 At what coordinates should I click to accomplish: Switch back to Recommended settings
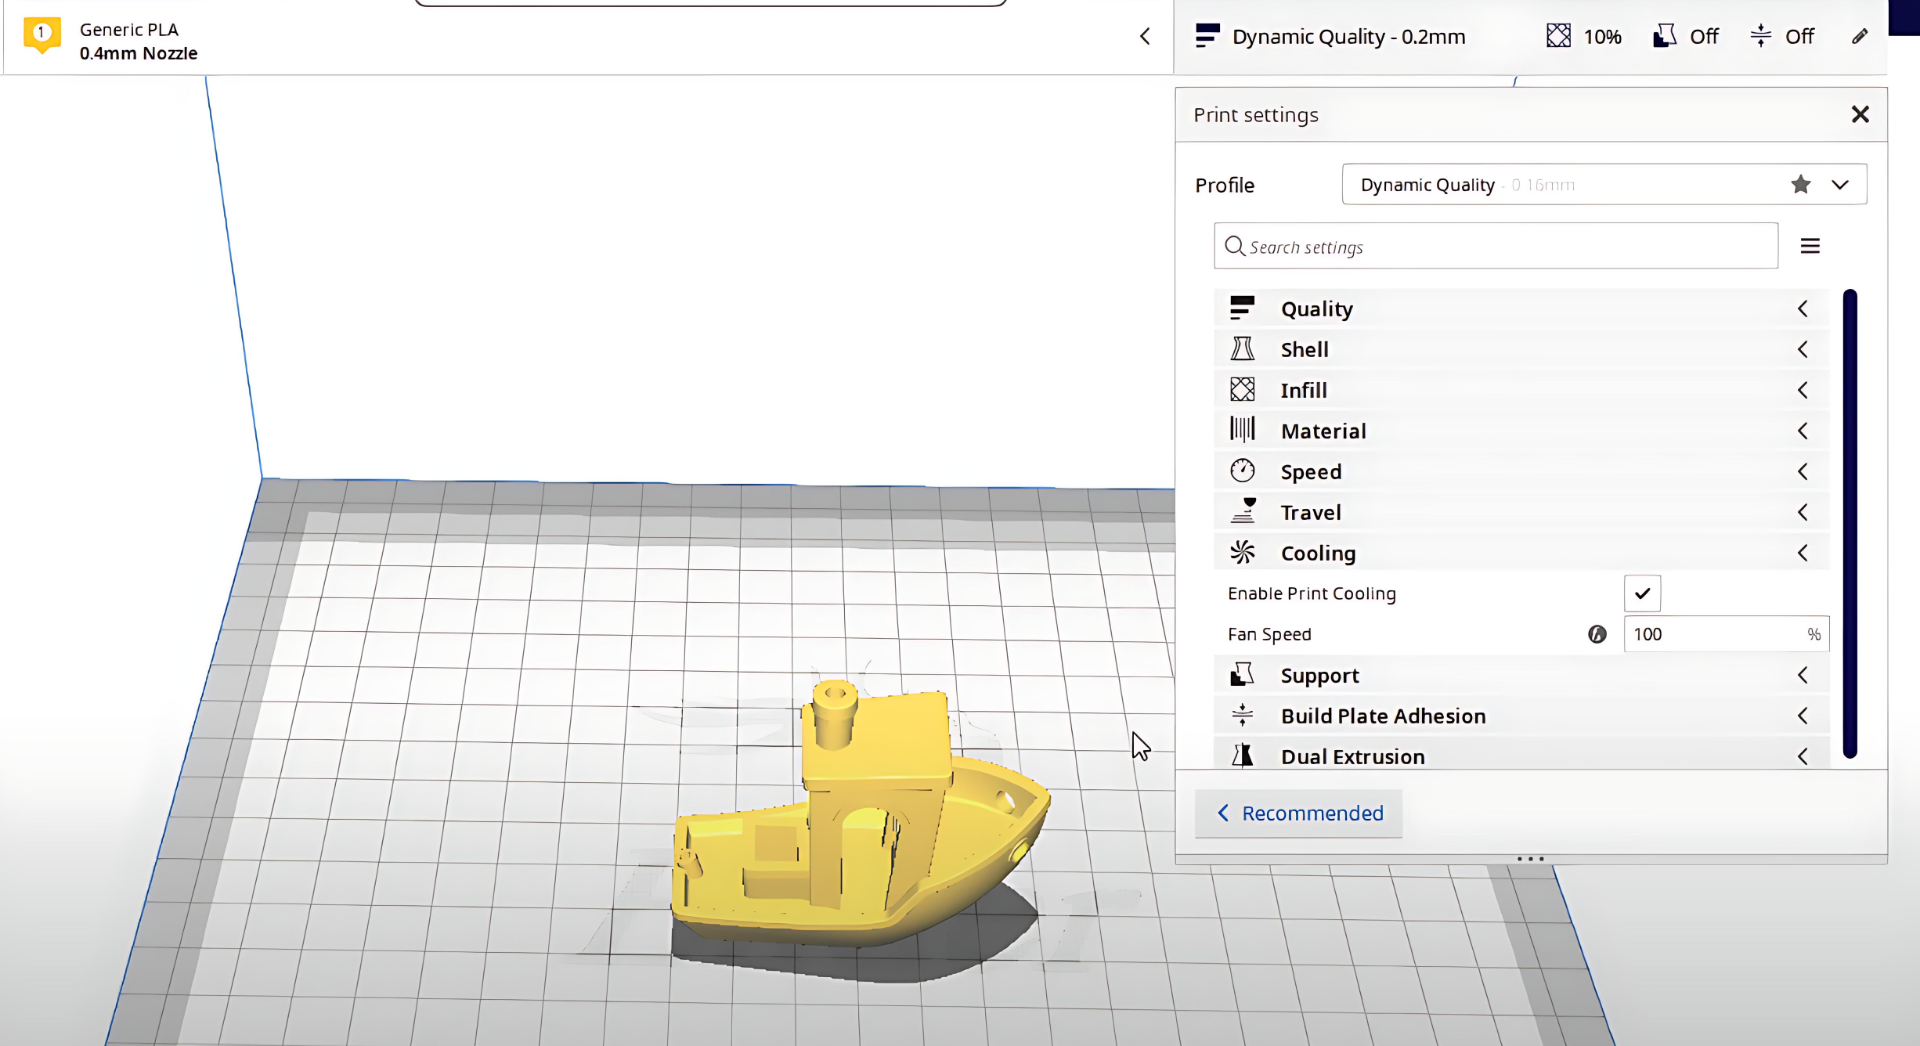coord(1299,813)
